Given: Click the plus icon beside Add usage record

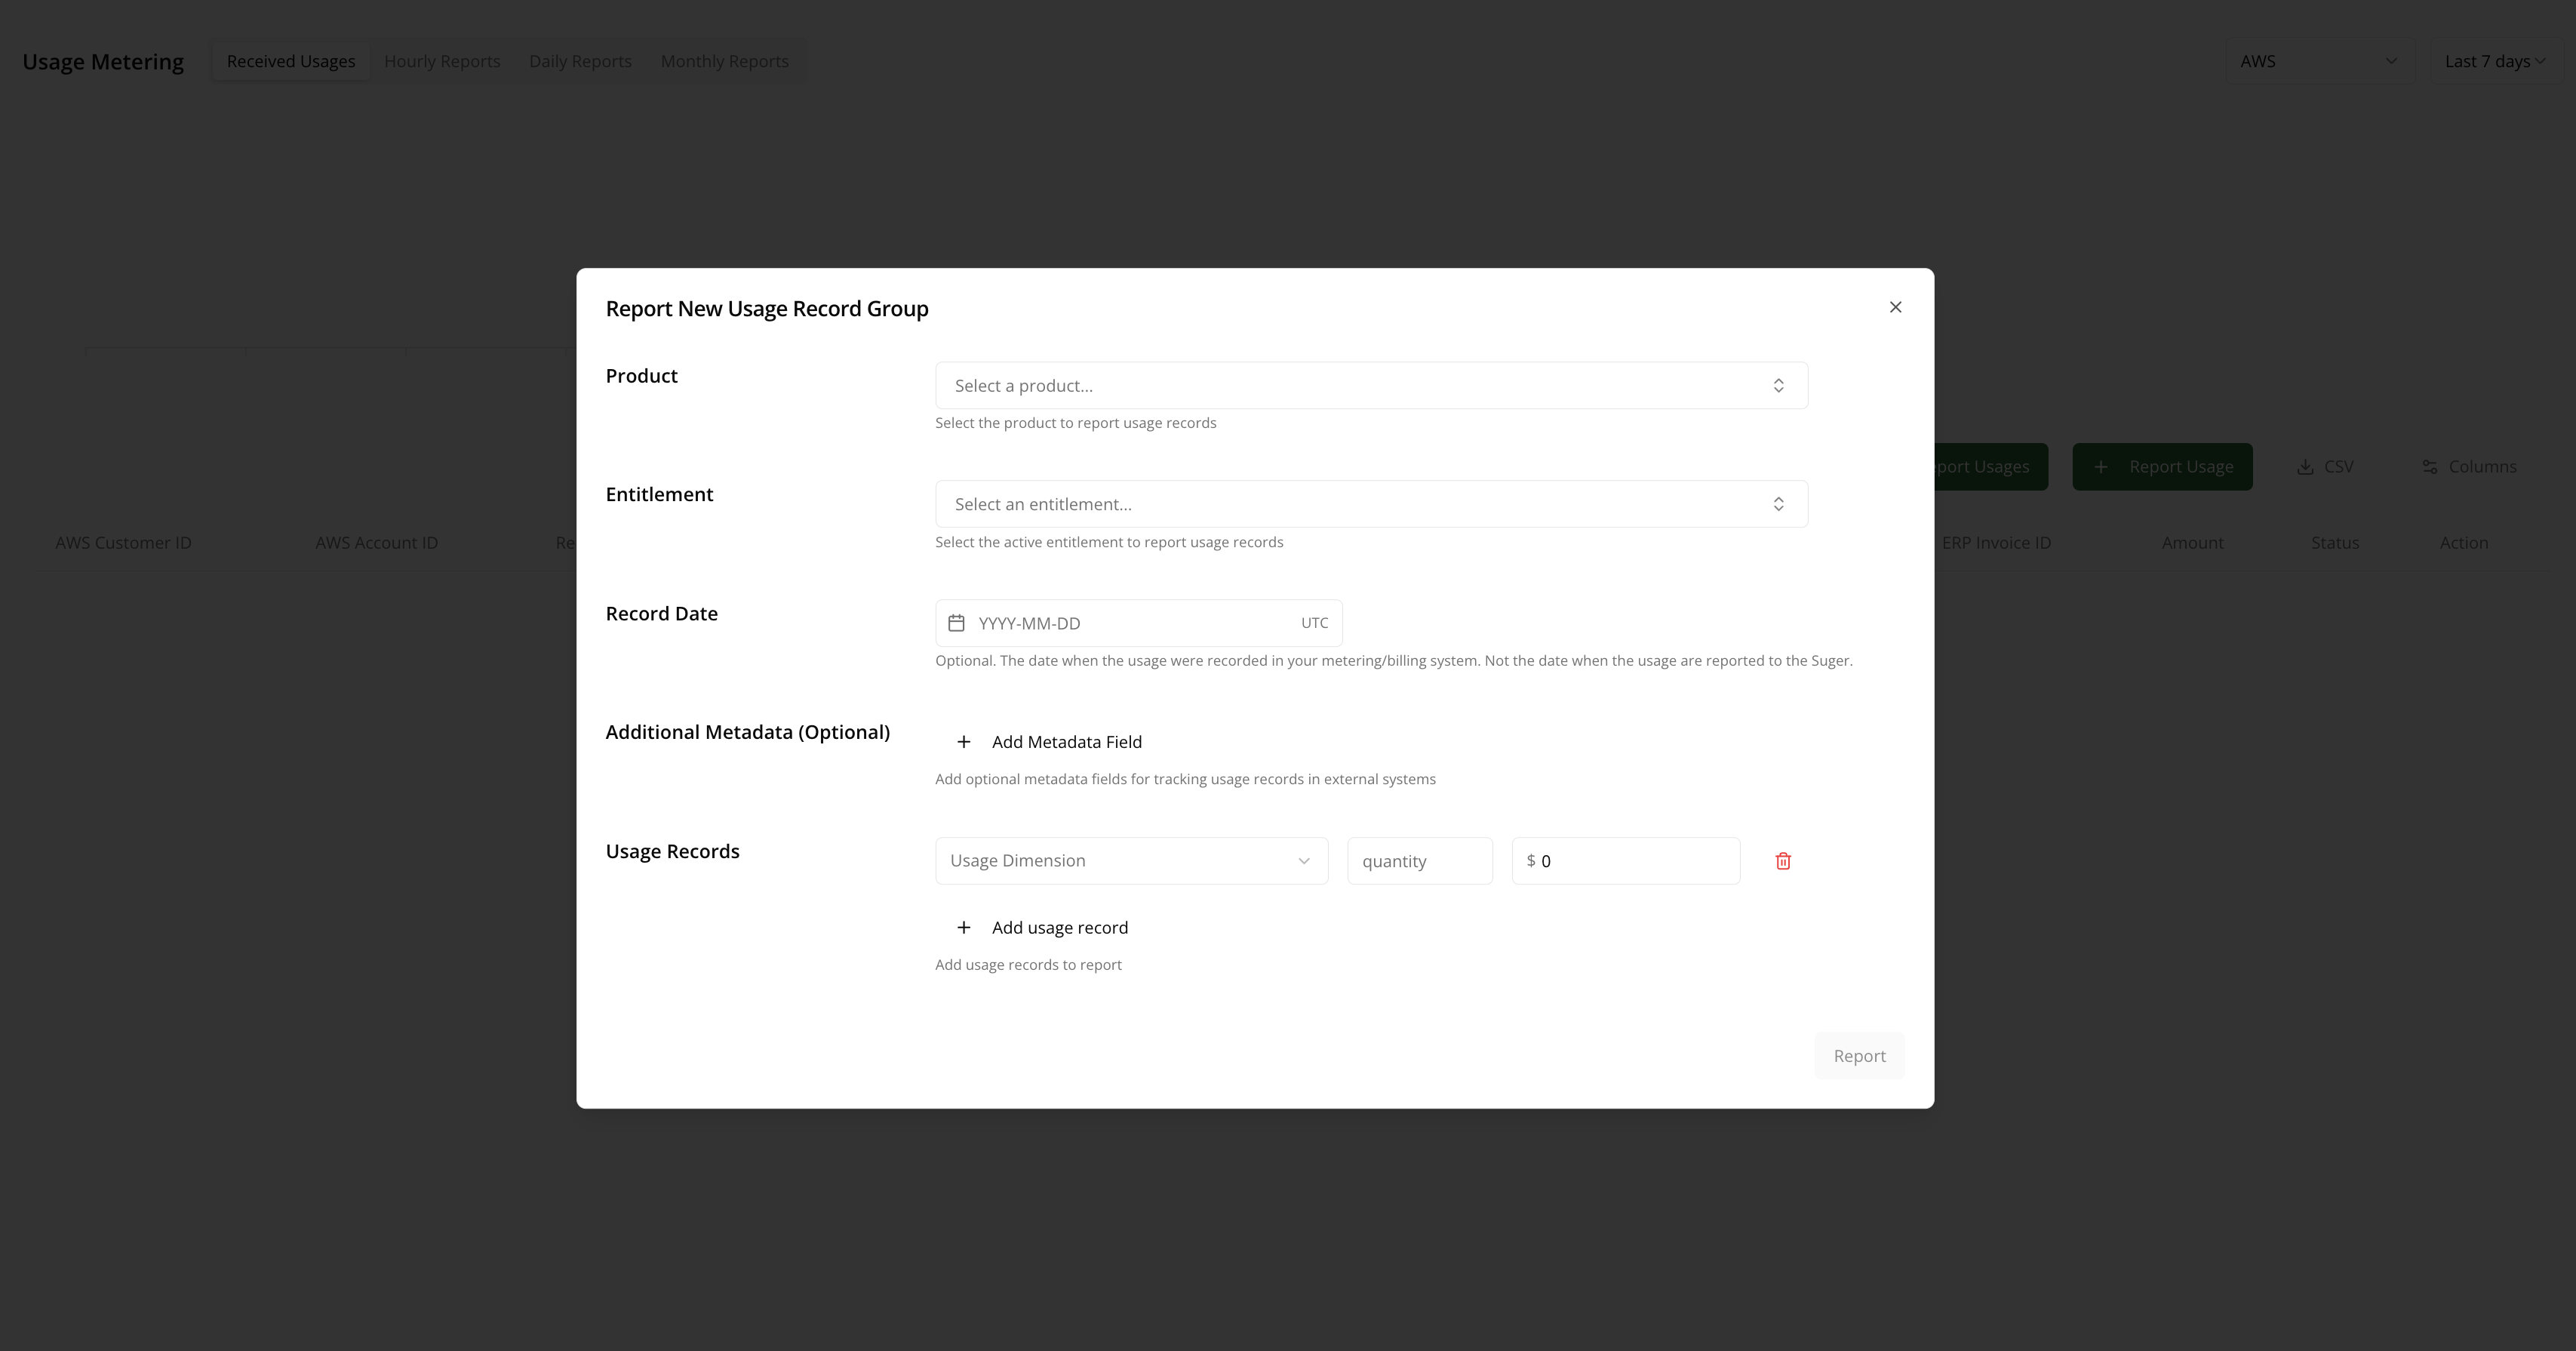Looking at the screenshot, I should [963, 928].
